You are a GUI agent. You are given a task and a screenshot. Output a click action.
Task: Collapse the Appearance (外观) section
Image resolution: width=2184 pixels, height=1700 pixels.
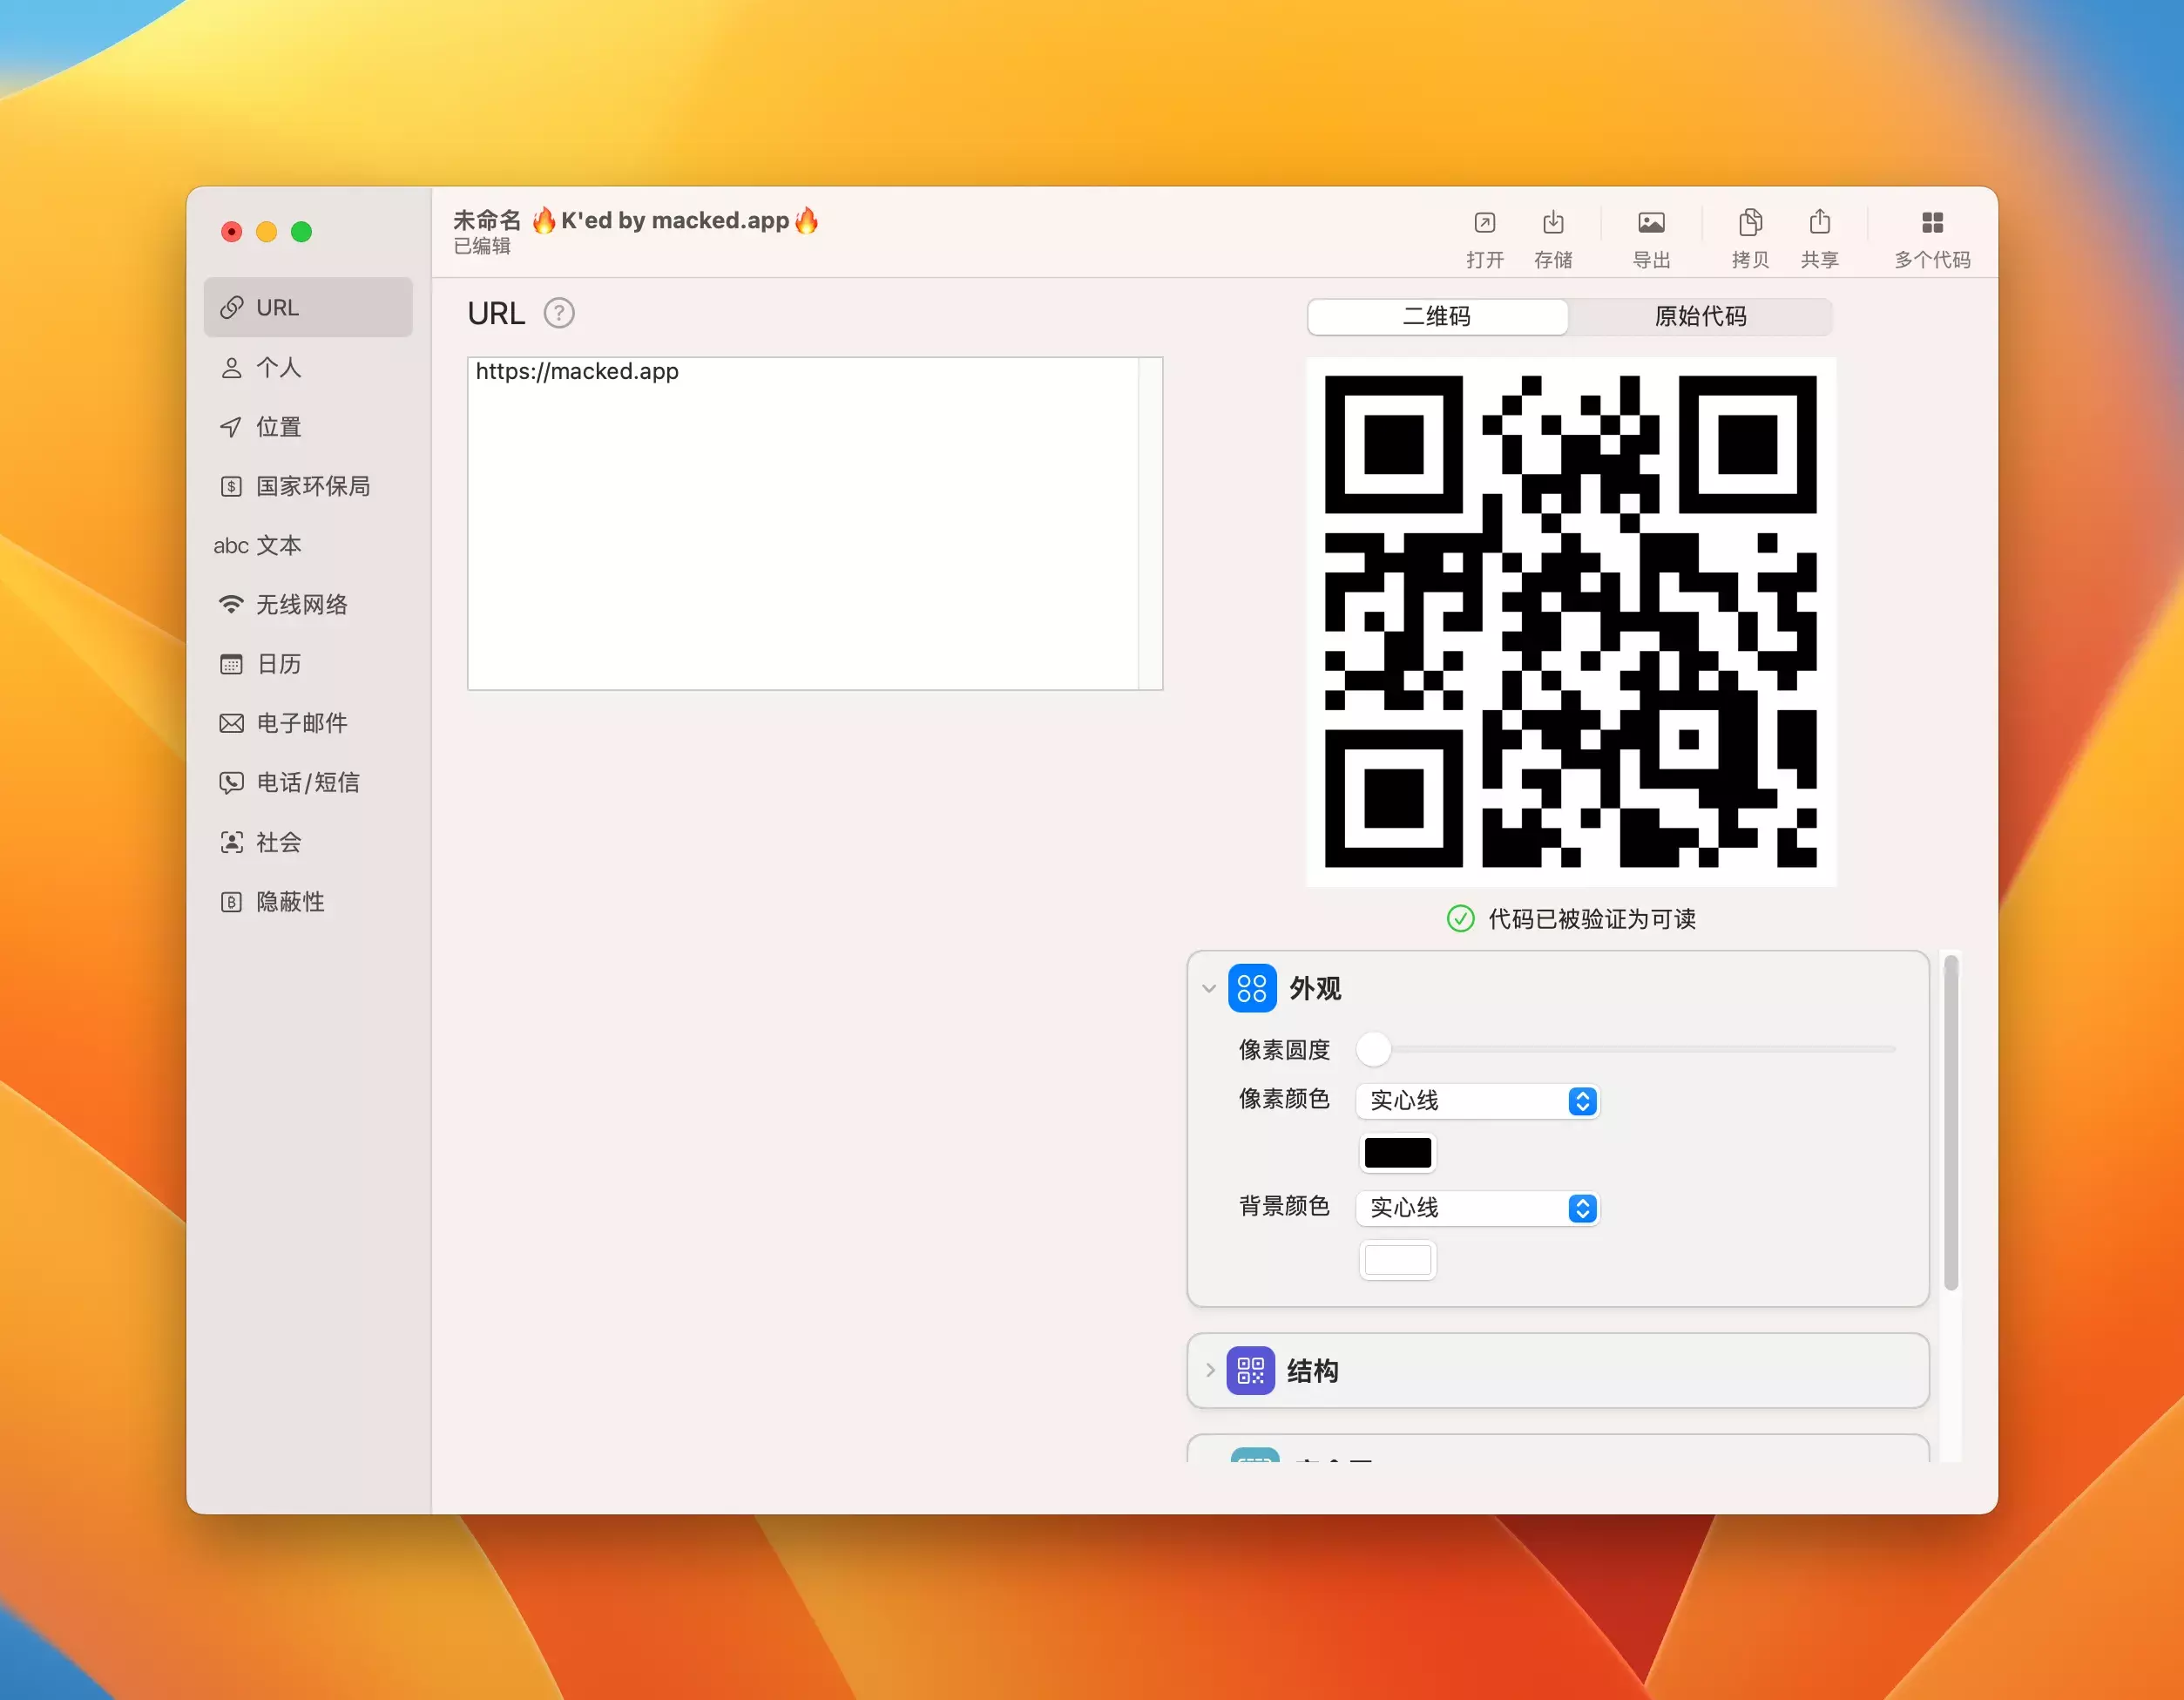[1209, 989]
